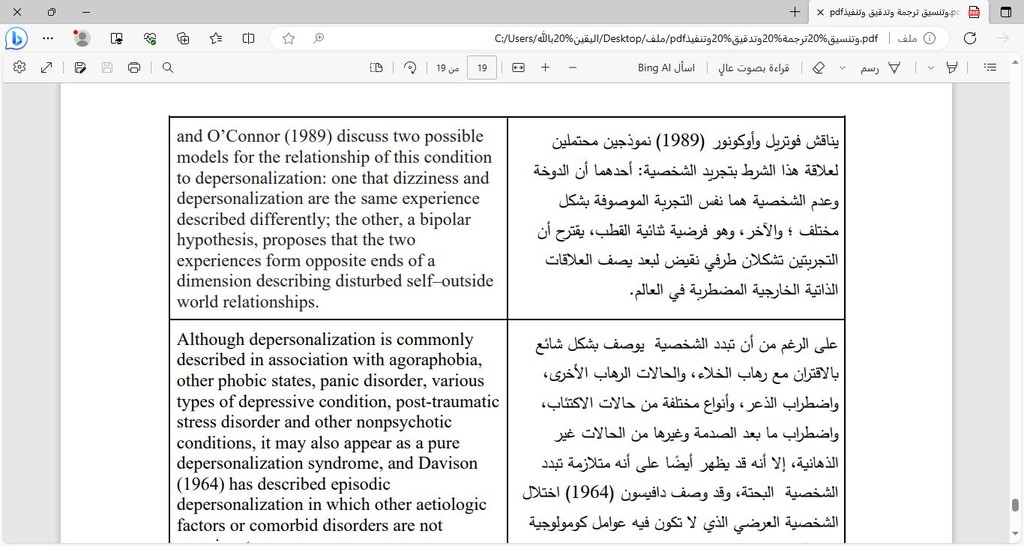Refresh the page
1024x546 pixels.
970,39
